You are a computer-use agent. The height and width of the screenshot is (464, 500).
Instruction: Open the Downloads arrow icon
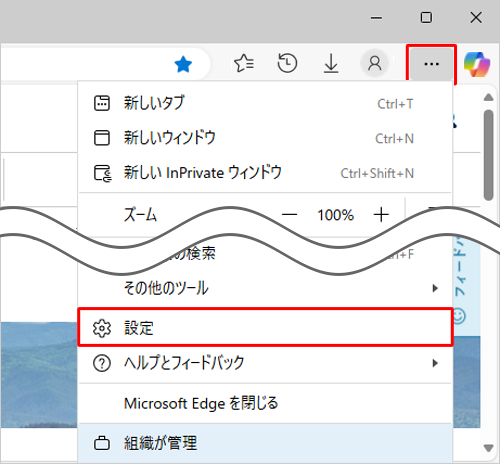[x=331, y=63]
